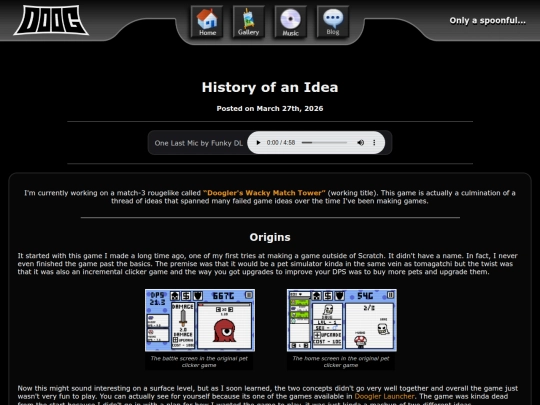Mute the audio player volume
Screen dimensions: 540x405
(x=360, y=143)
